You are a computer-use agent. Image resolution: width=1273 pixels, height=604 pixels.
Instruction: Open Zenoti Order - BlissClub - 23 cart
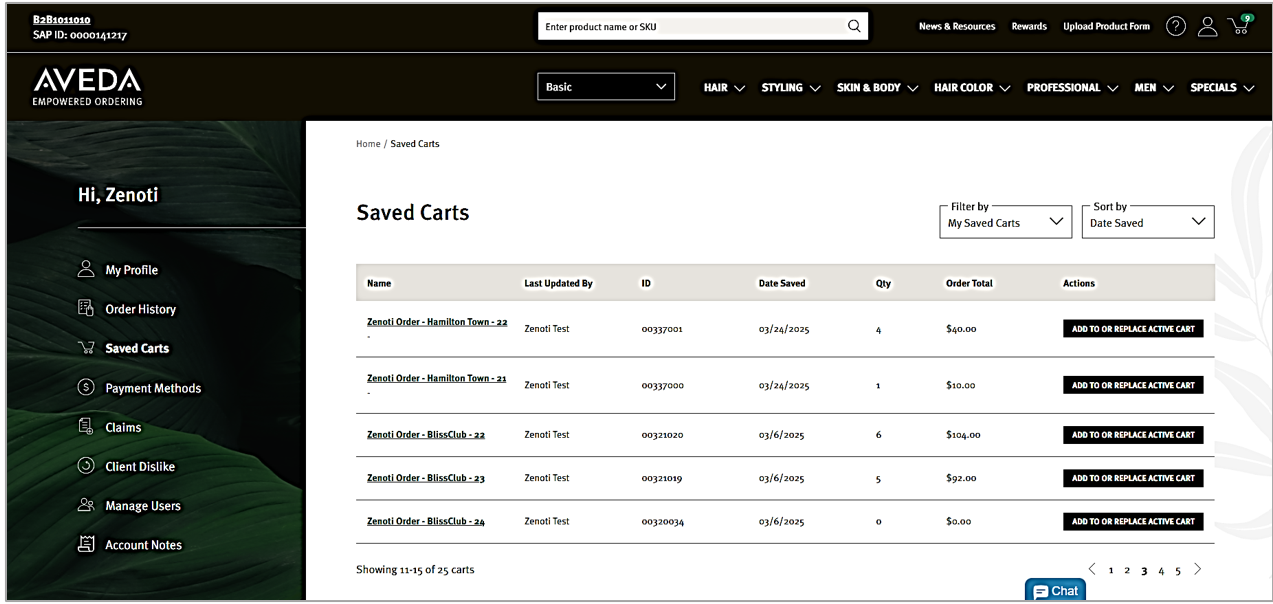[426, 478]
